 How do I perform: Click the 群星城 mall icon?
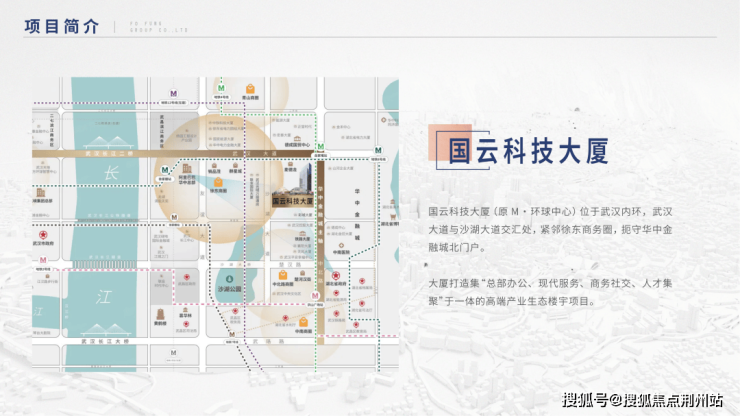(235, 166)
